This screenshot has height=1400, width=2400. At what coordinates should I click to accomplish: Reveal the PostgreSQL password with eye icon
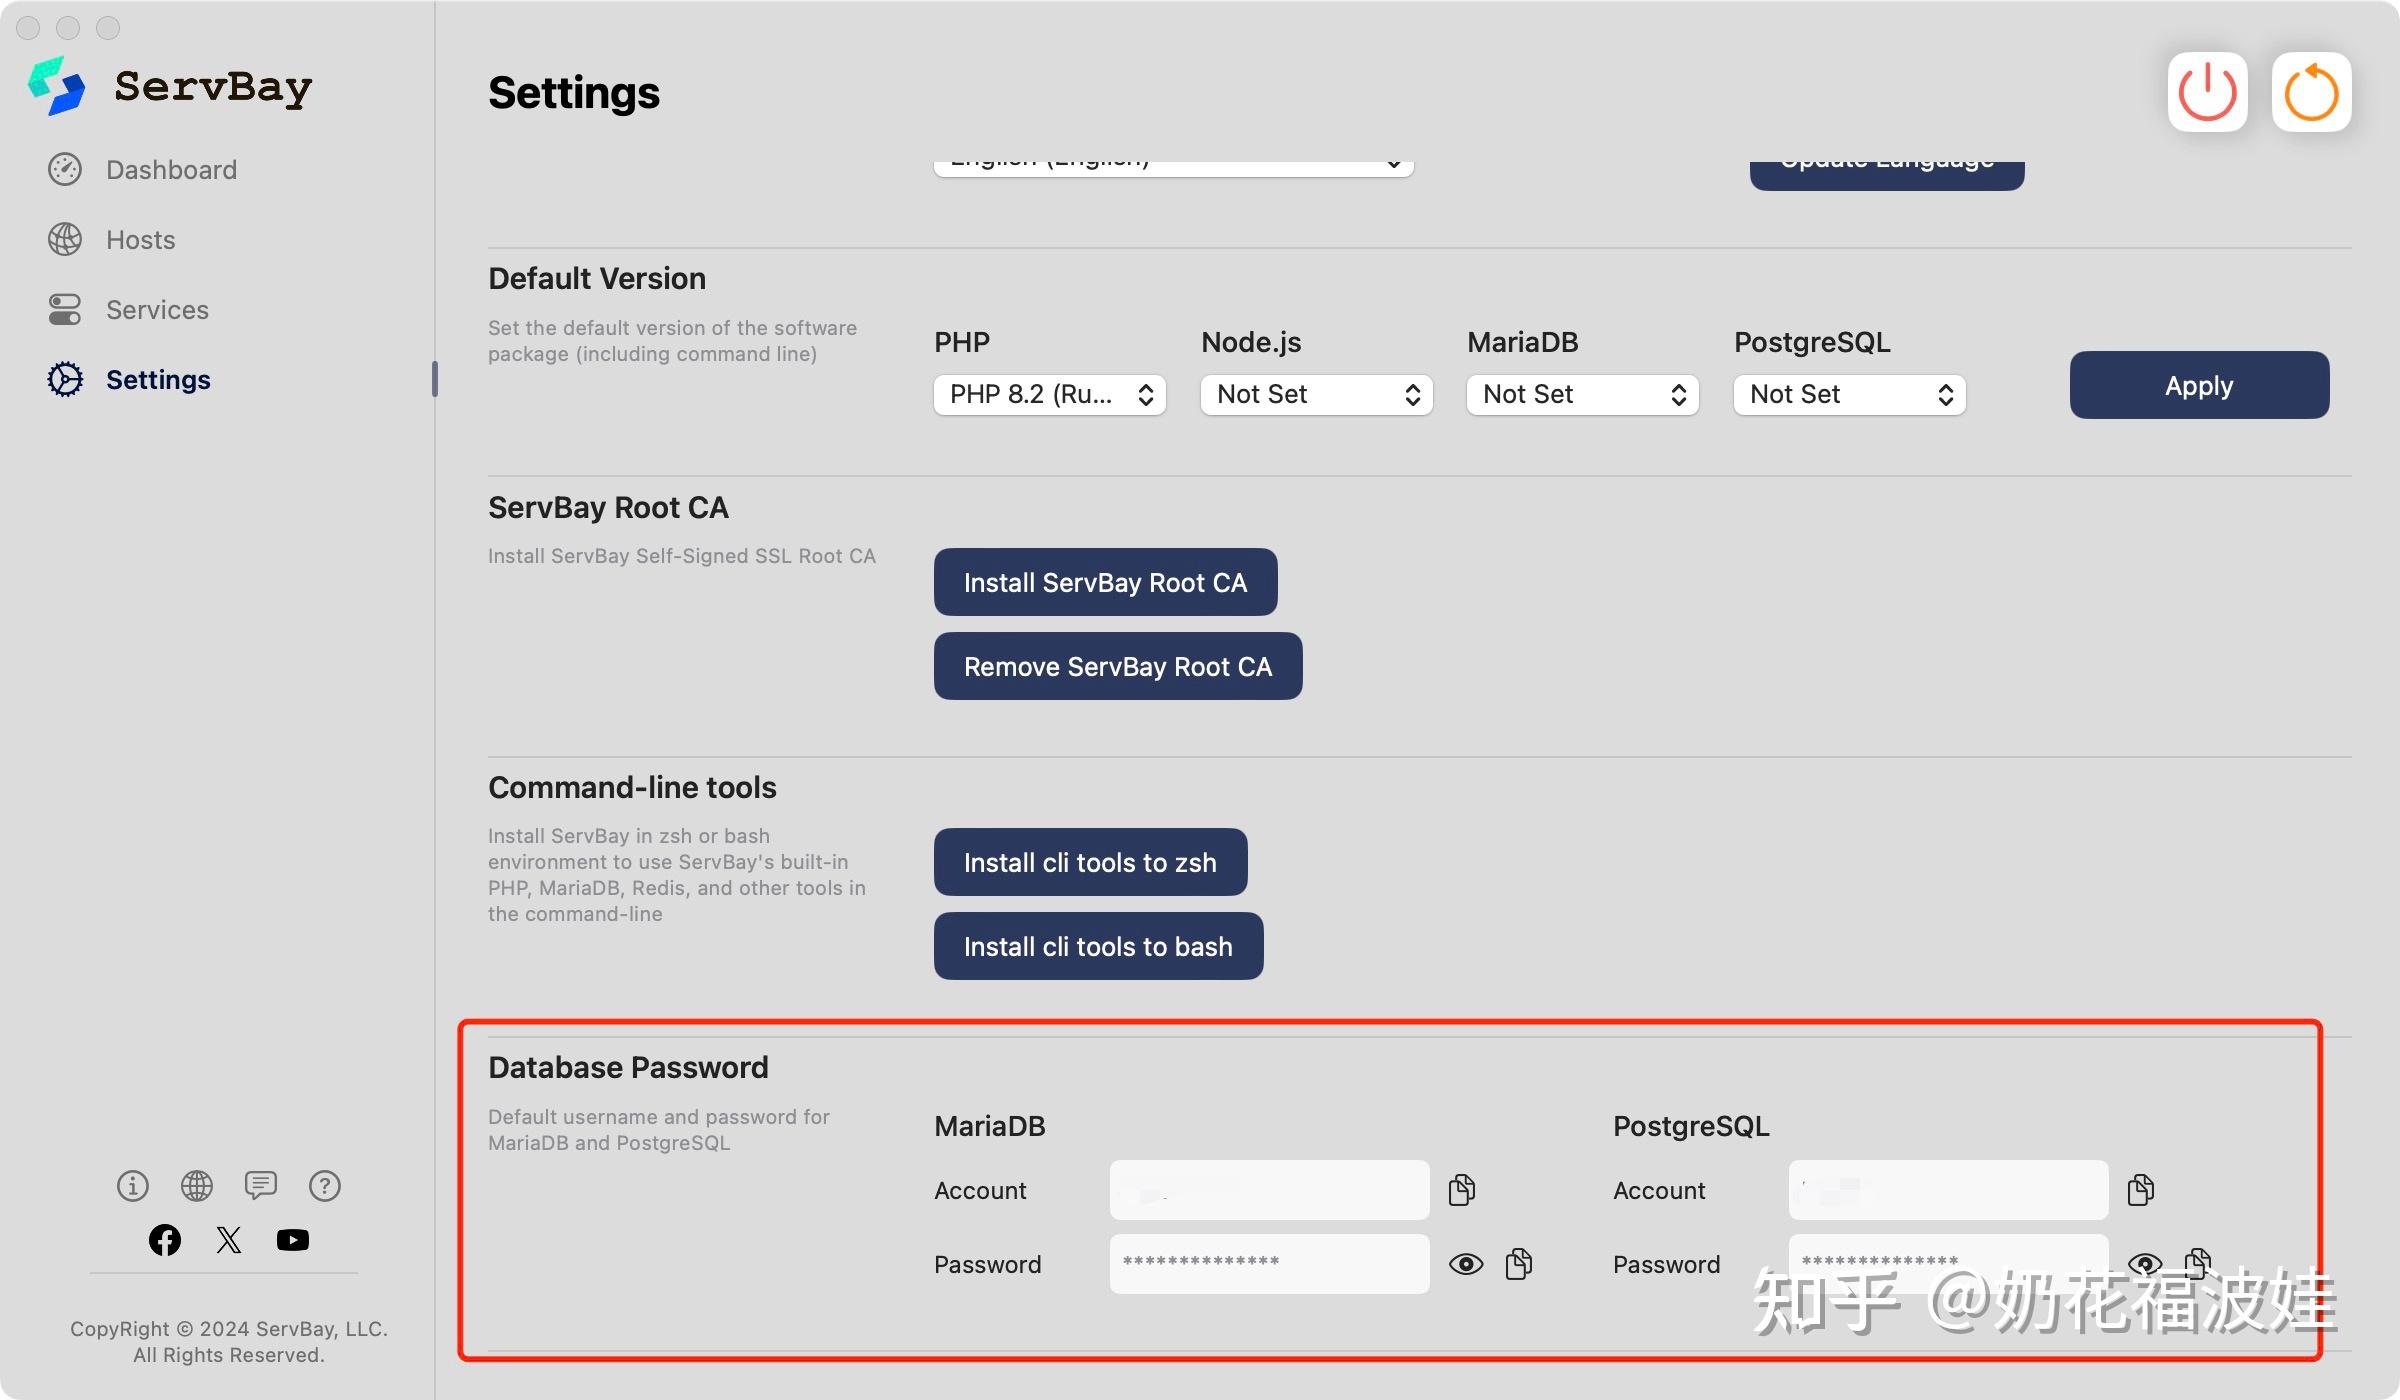click(x=2144, y=1264)
